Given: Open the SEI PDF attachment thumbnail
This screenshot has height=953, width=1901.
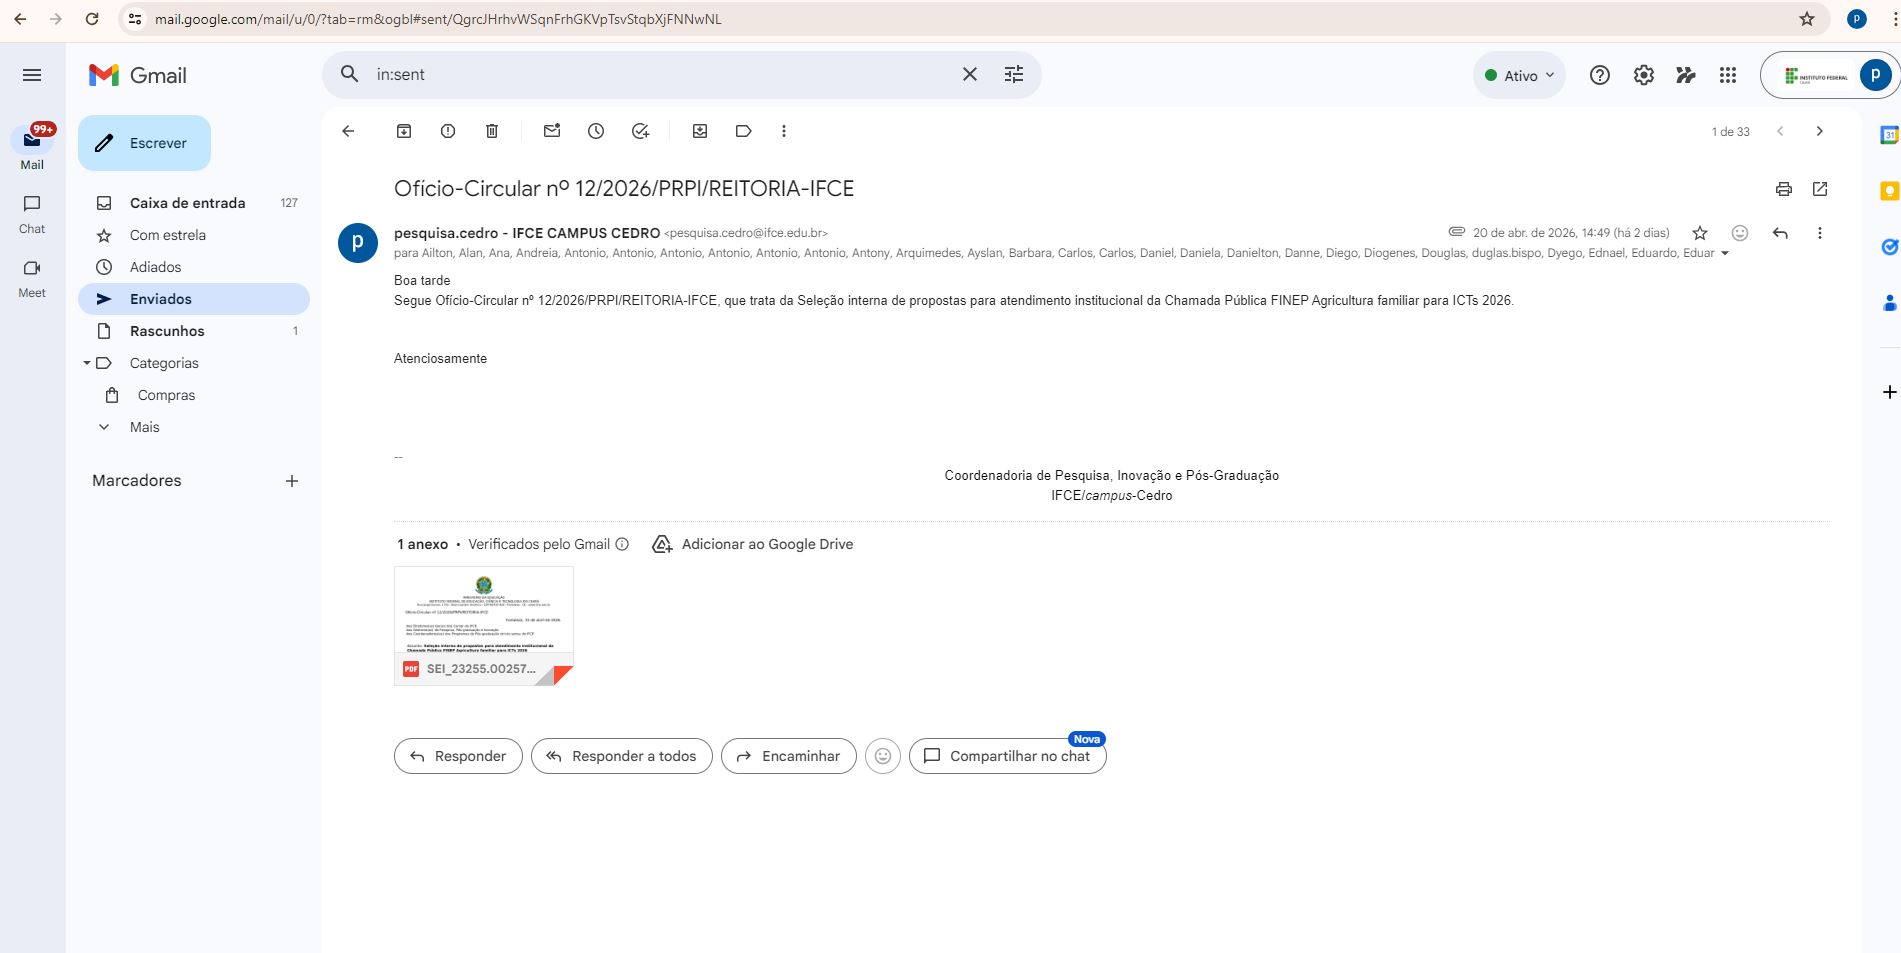Looking at the screenshot, I should click(x=484, y=625).
